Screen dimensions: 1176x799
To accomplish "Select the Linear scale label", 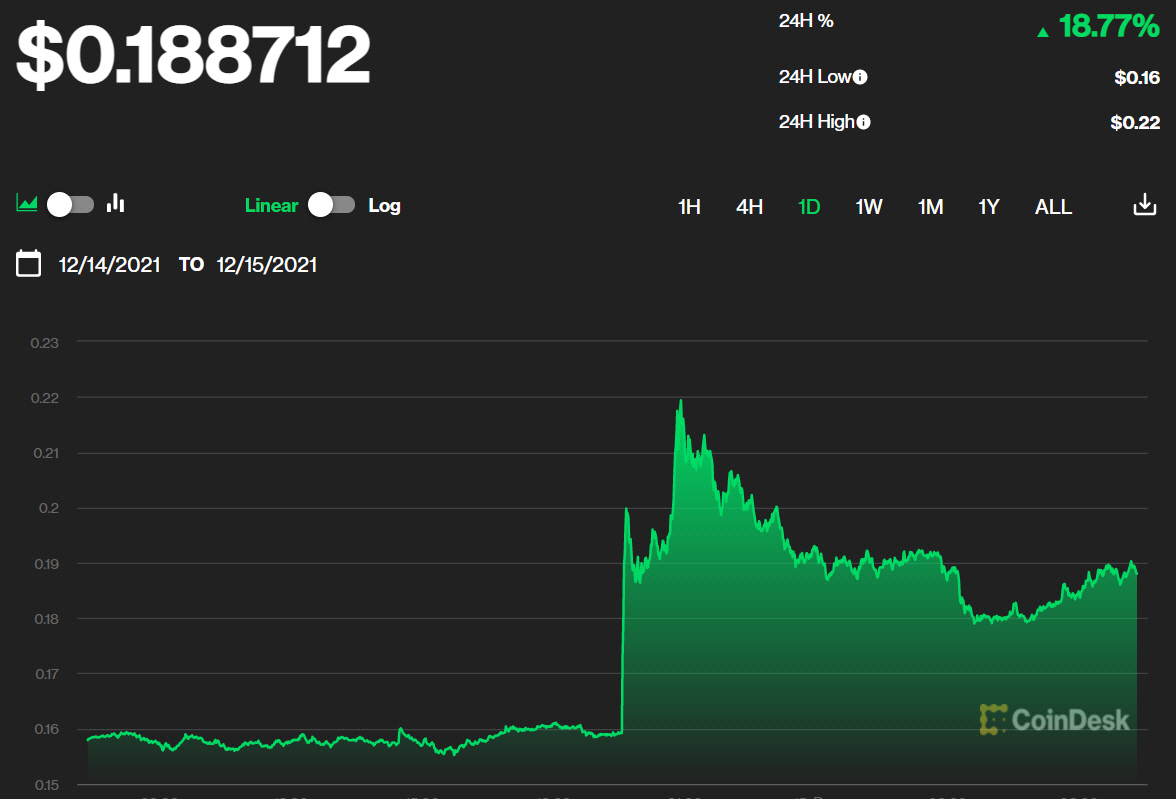I will click(271, 206).
